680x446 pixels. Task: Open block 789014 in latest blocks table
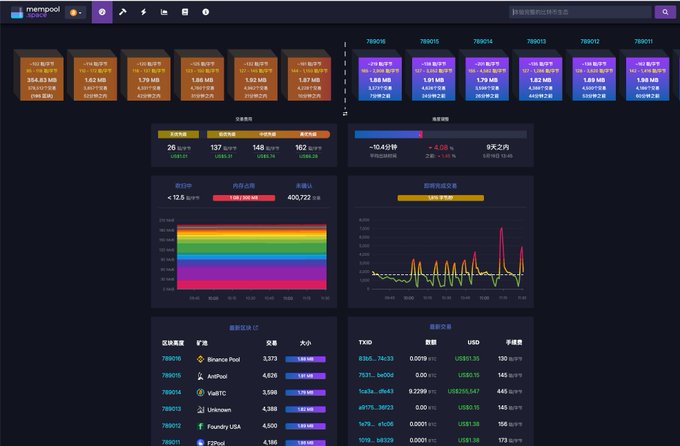[171, 392]
